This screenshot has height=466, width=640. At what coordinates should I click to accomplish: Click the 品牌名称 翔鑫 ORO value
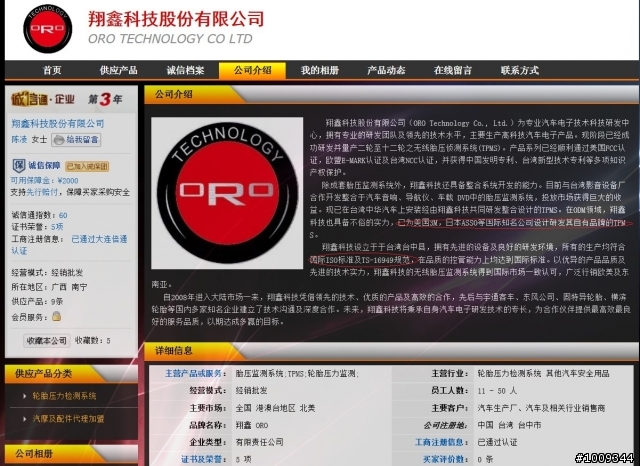coord(251,425)
